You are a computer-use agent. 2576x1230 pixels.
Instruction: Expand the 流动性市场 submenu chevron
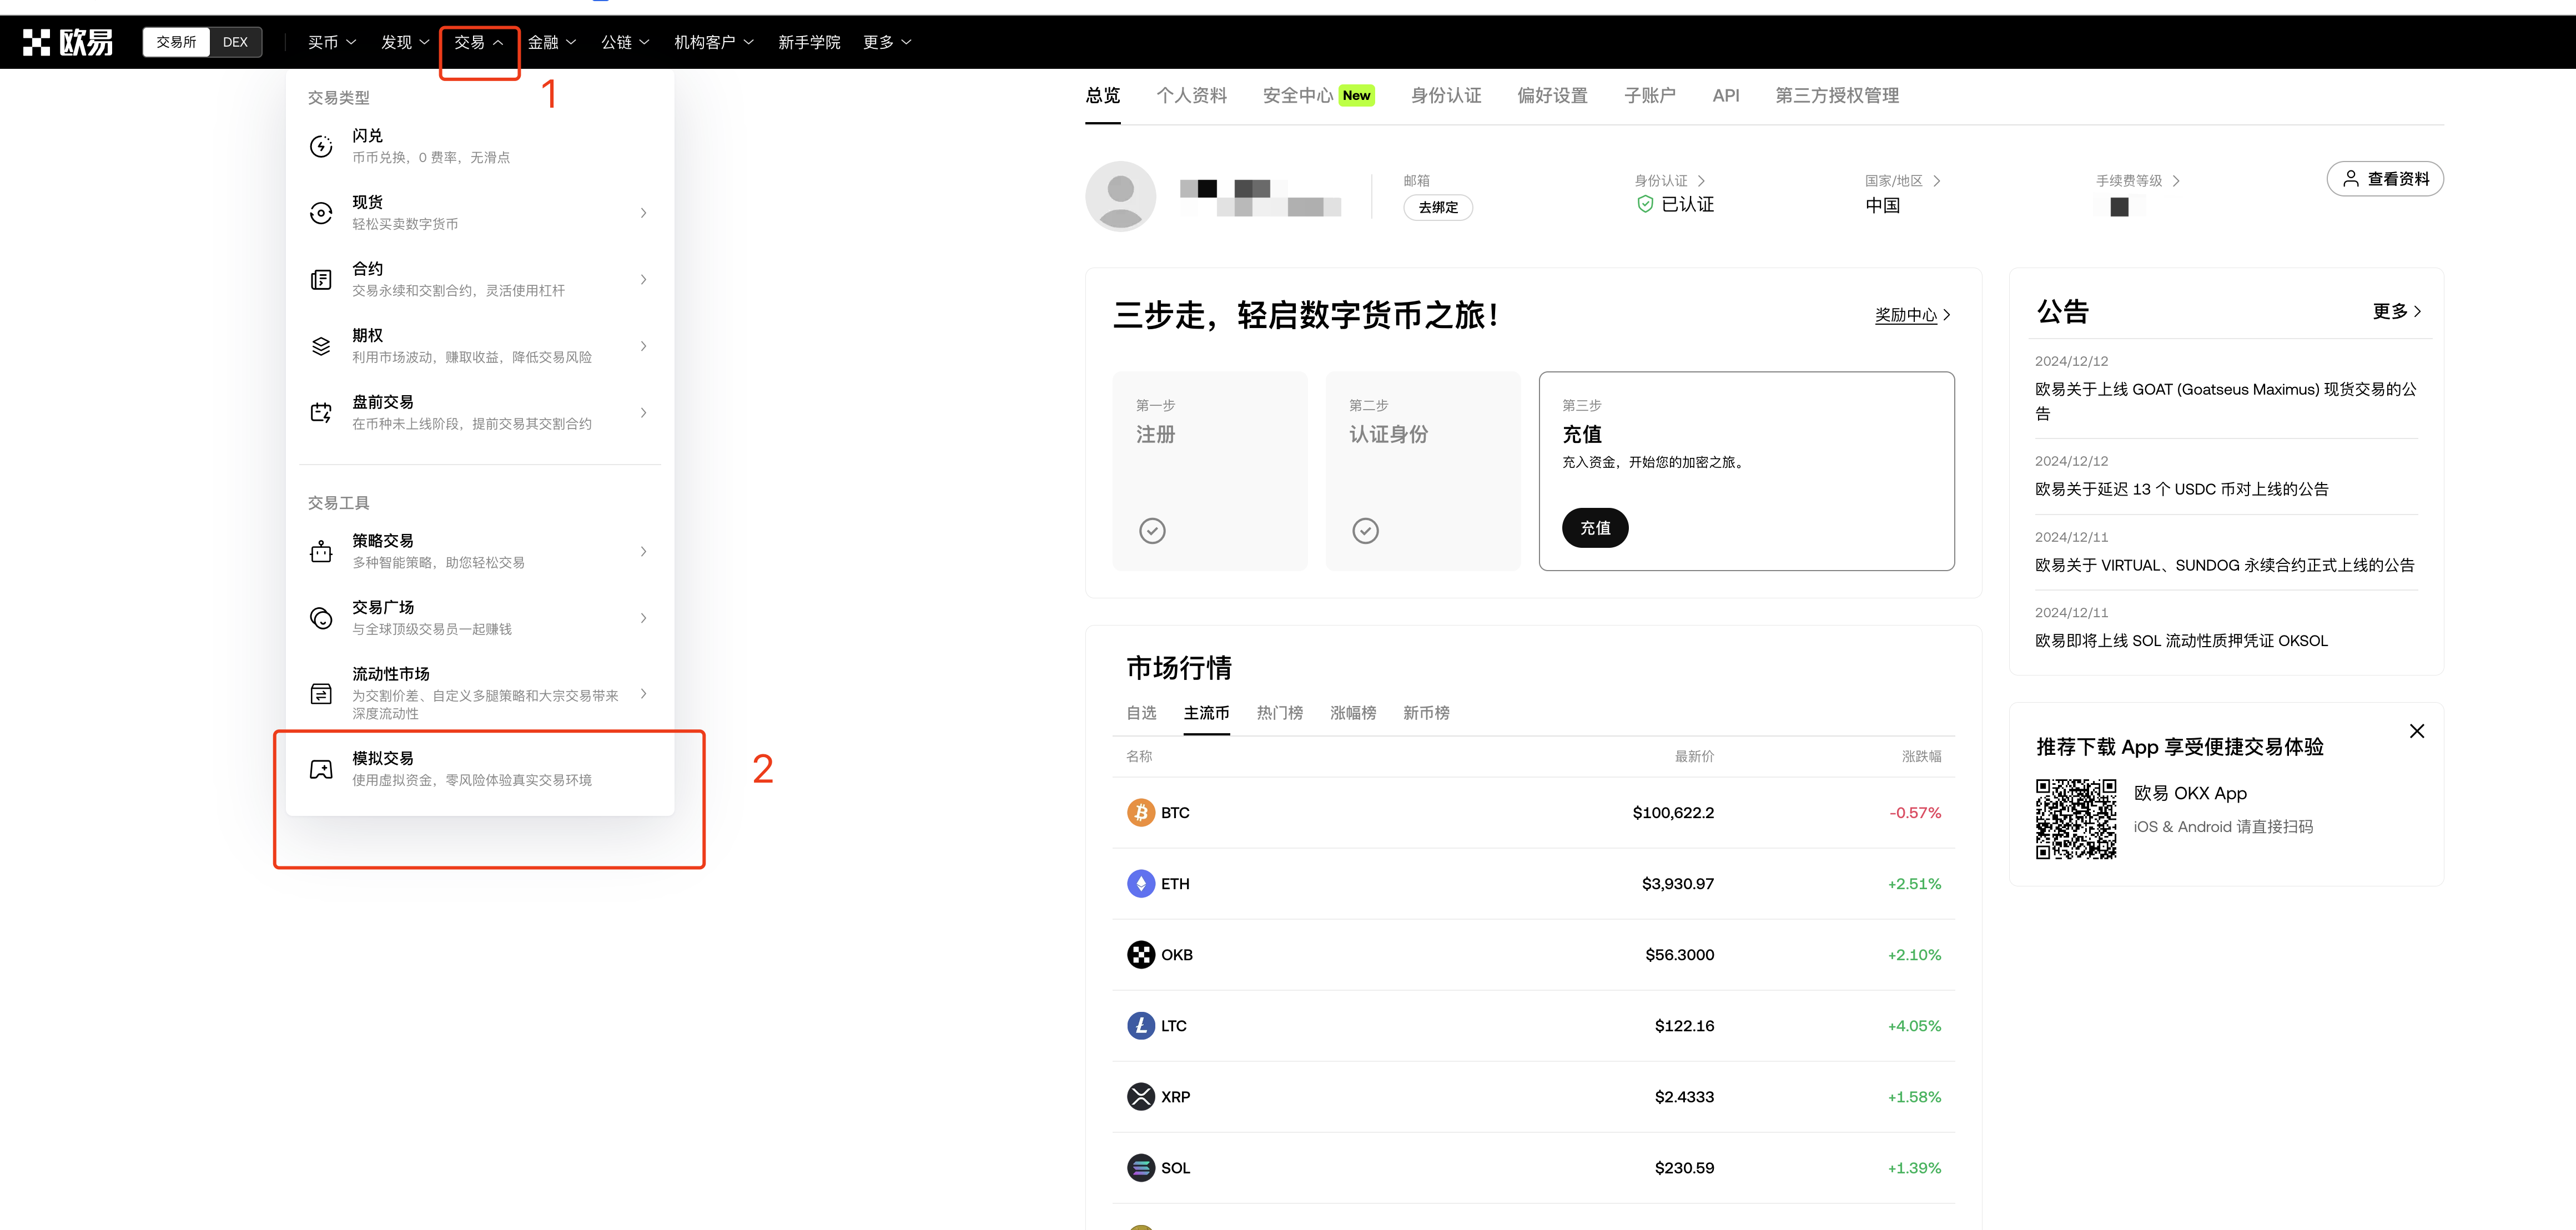pyautogui.click(x=643, y=693)
